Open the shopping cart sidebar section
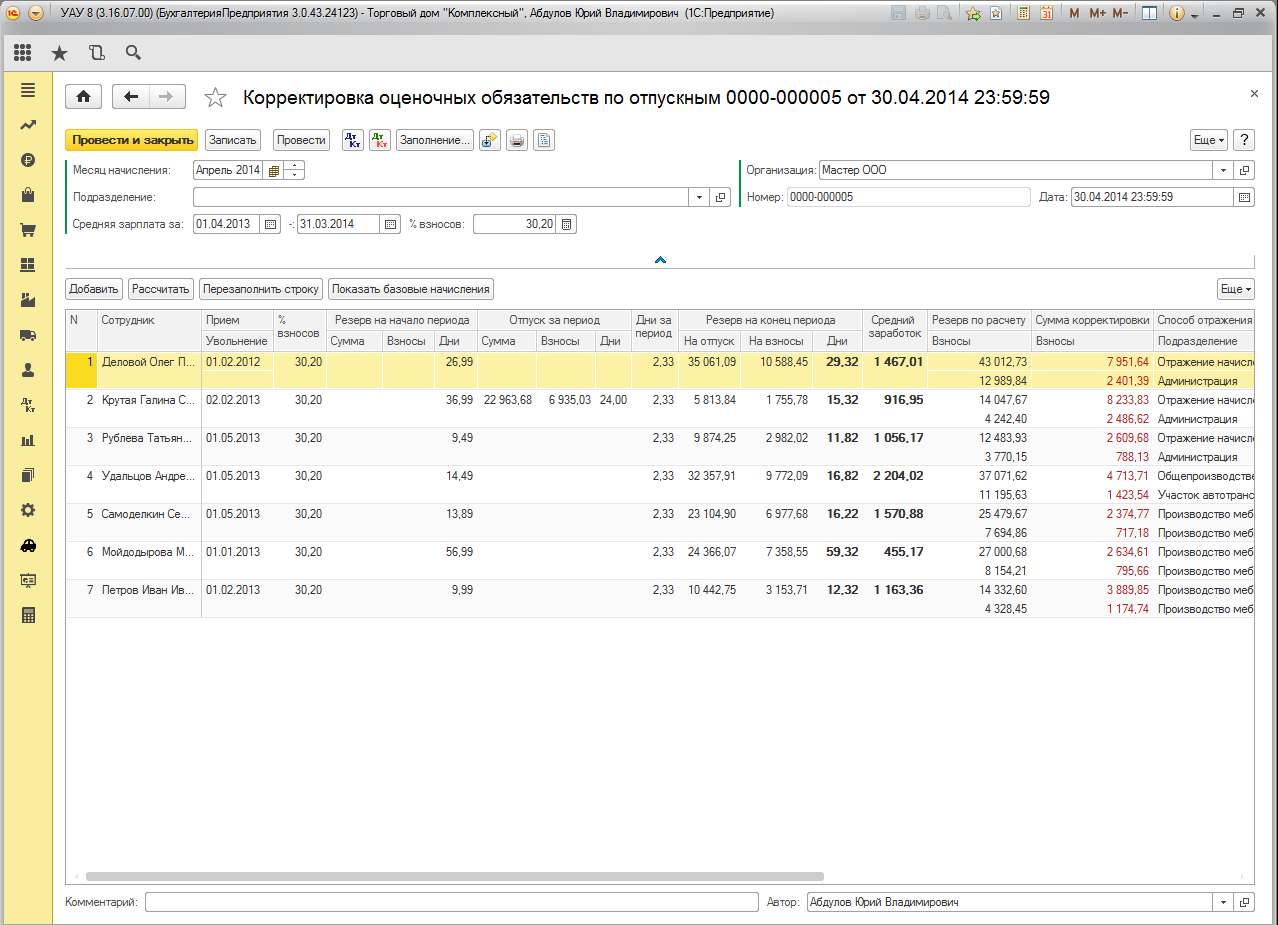 [28, 230]
